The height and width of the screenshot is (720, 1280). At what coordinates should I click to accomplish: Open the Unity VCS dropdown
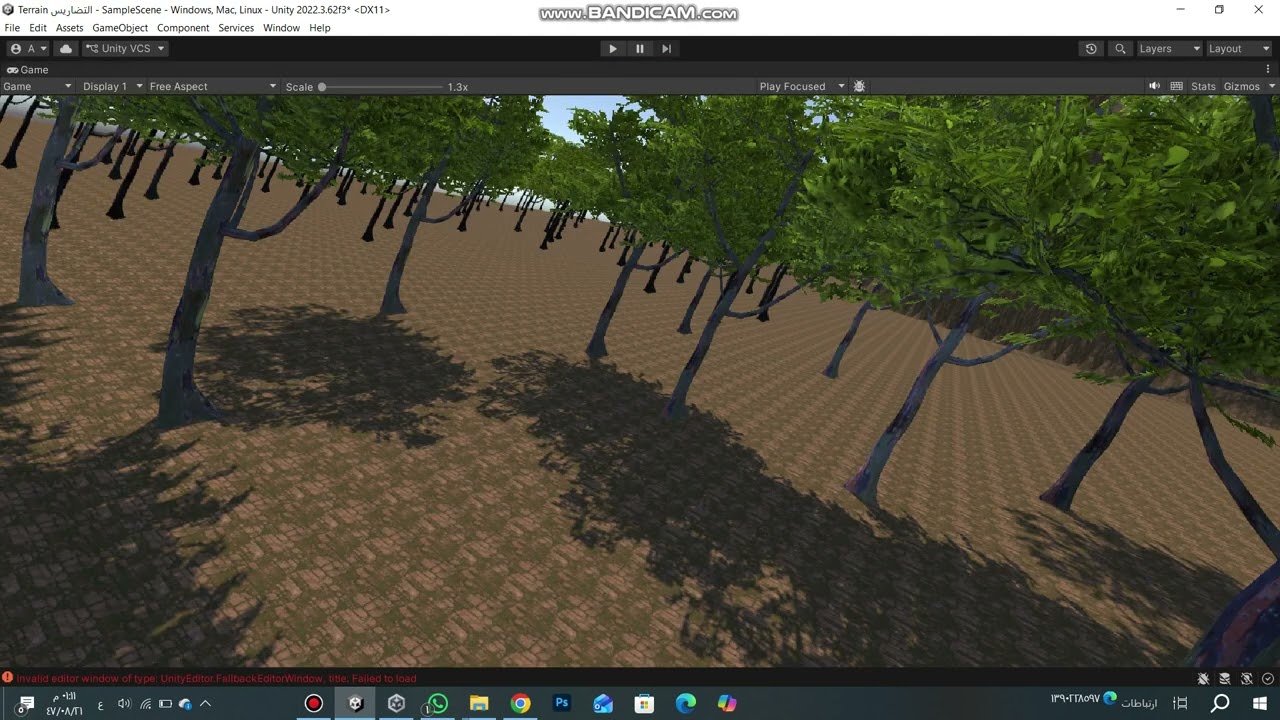[x=124, y=48]
